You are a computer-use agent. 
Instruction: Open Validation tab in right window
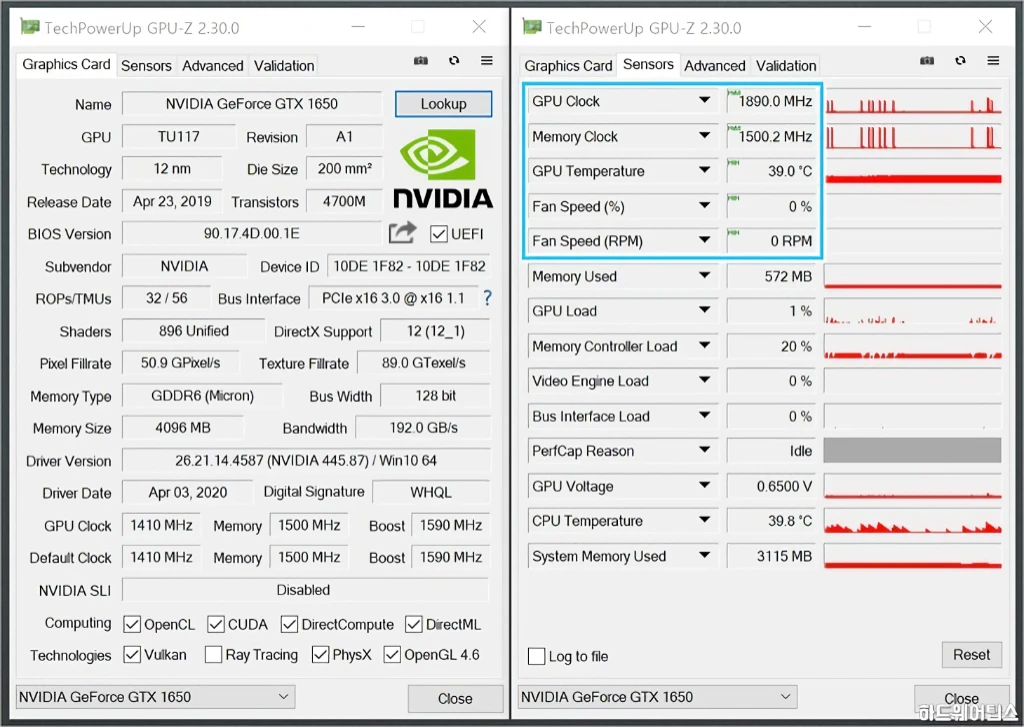[x=786, y=66]
